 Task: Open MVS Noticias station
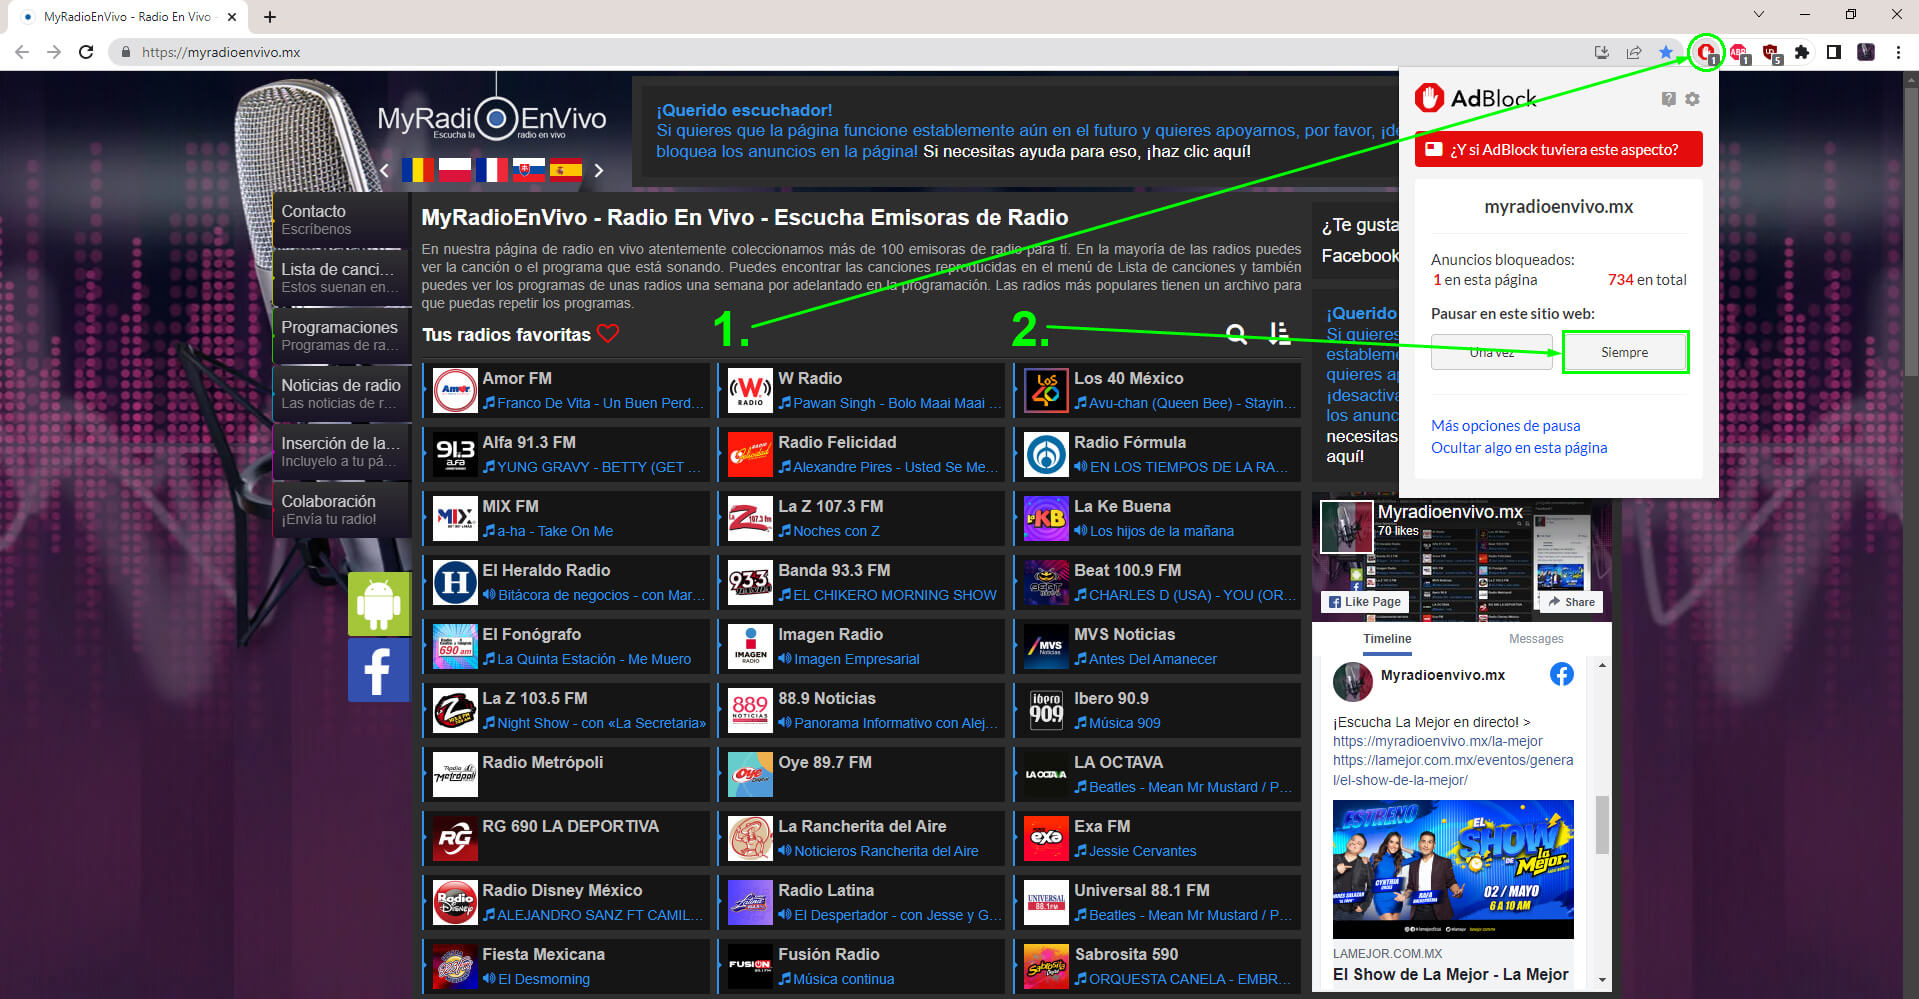point(1158,646)
